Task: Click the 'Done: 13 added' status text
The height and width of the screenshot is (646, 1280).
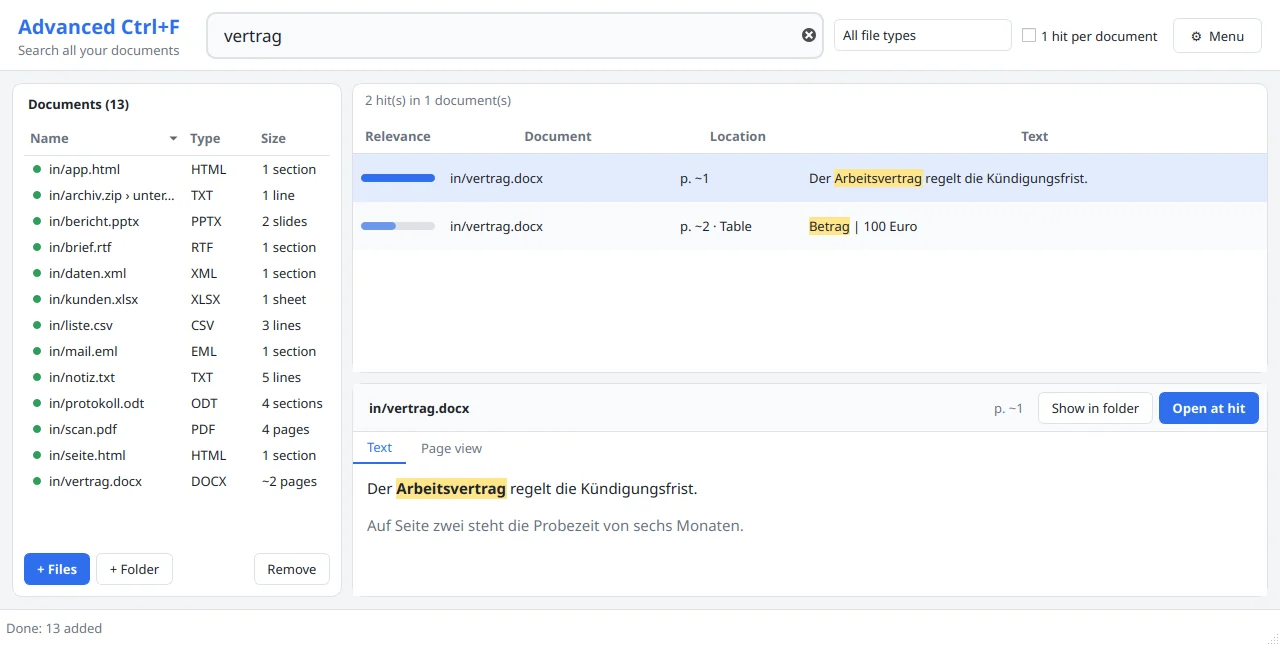Action: point(54,629)
